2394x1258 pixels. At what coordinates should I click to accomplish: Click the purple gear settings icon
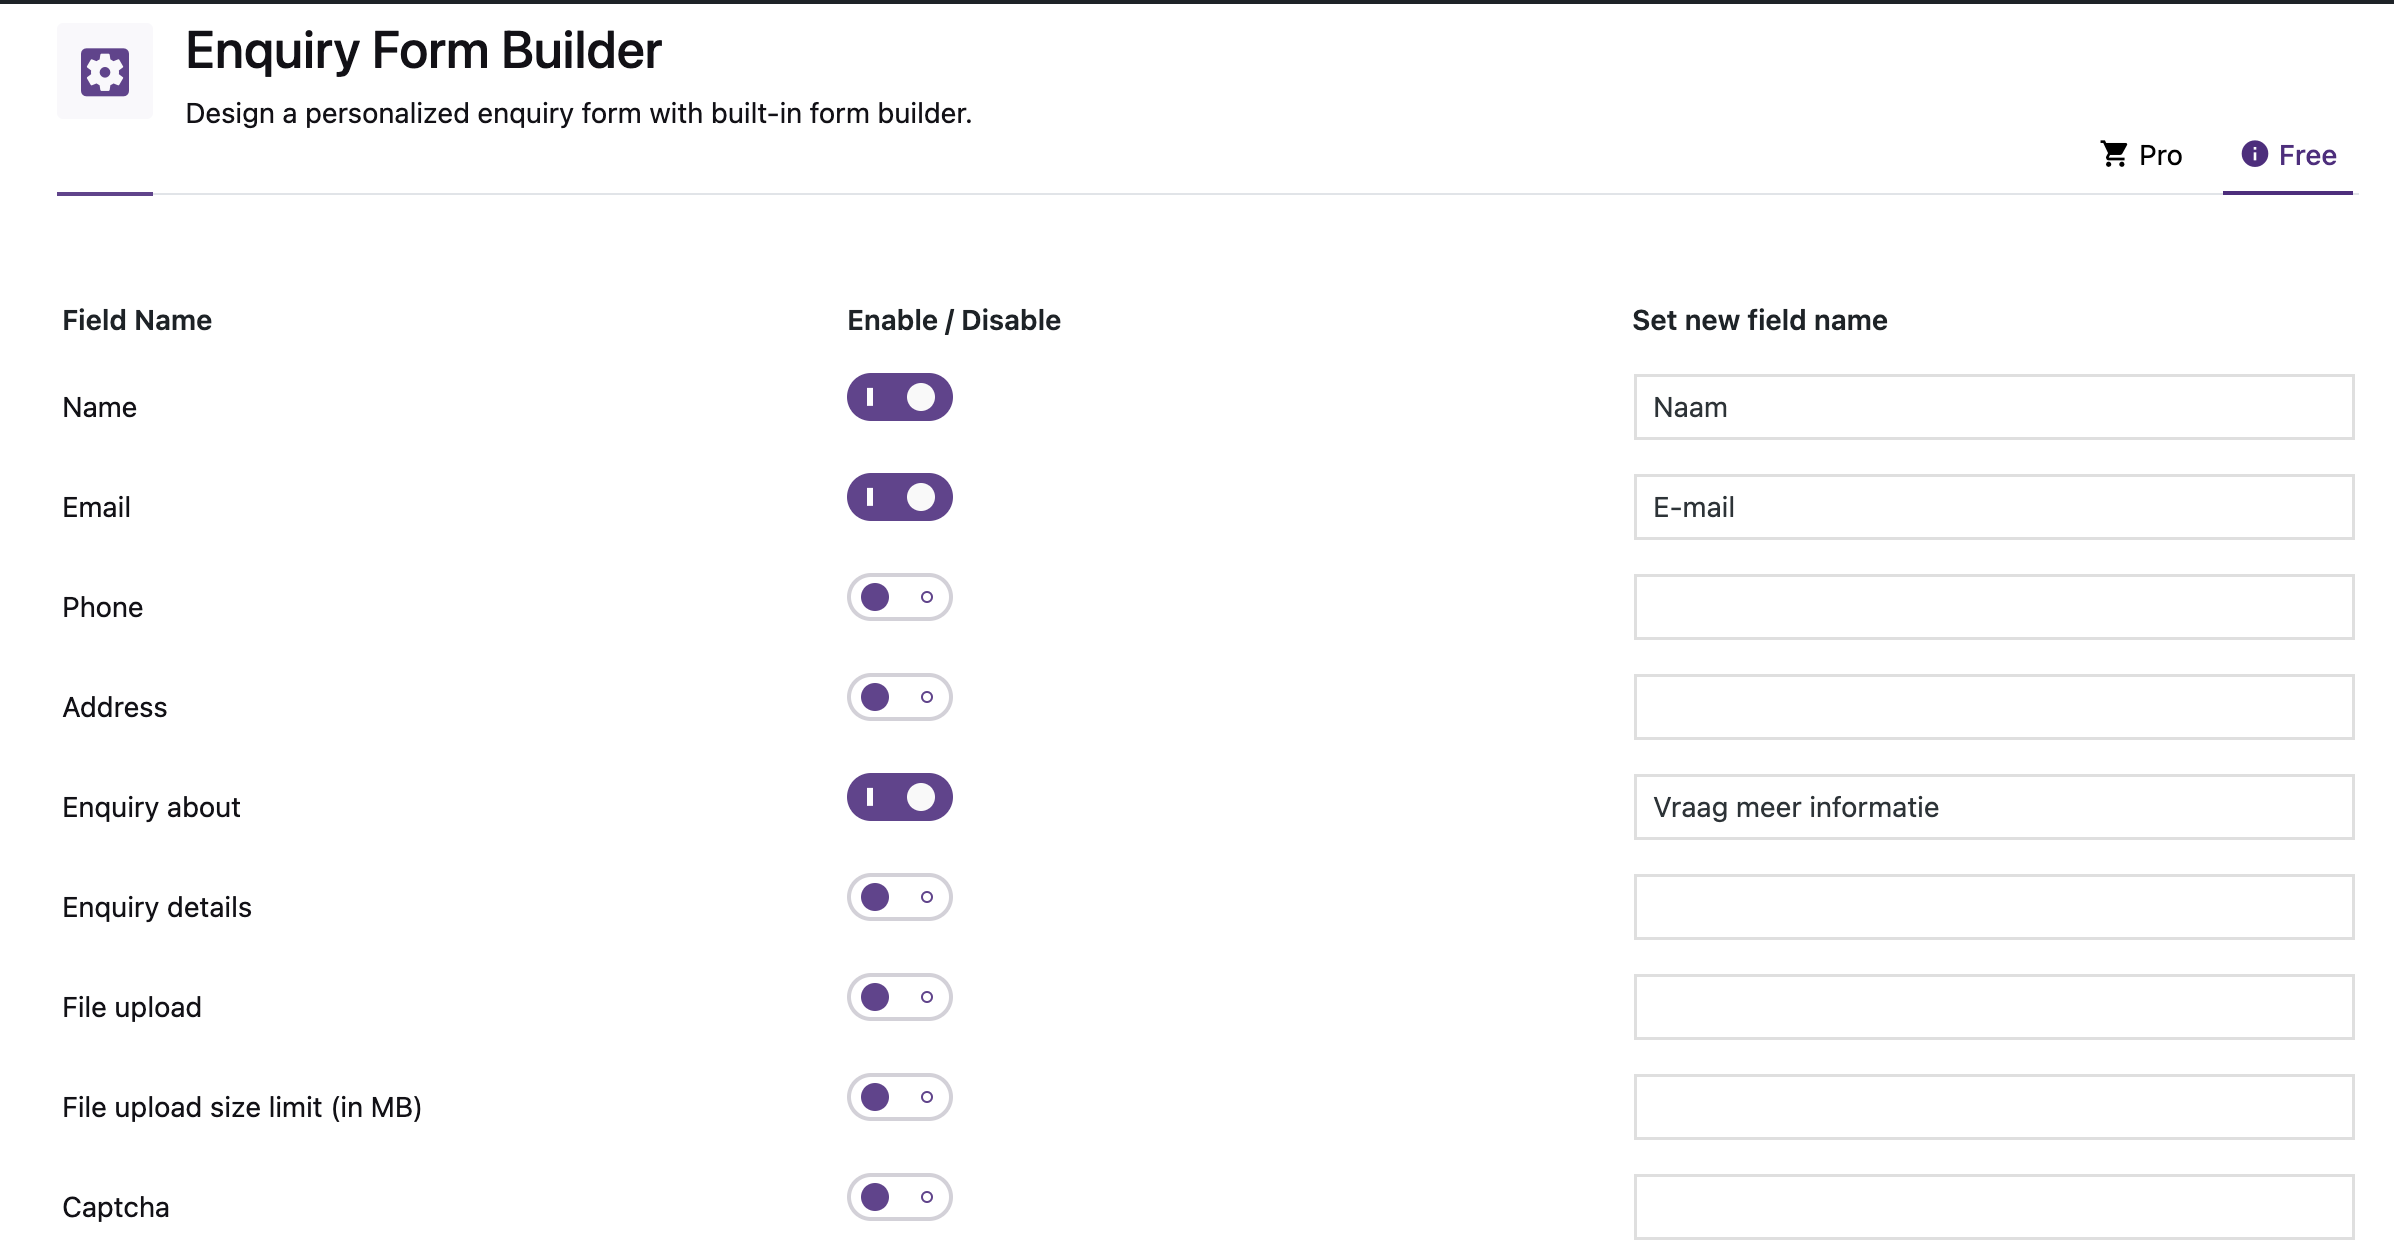(x=105, y=72)
